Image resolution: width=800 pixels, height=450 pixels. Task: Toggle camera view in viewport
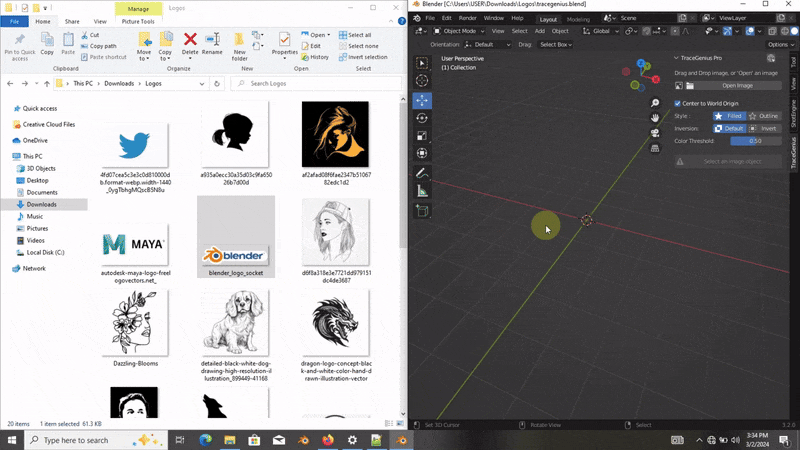tap(655, 132)
